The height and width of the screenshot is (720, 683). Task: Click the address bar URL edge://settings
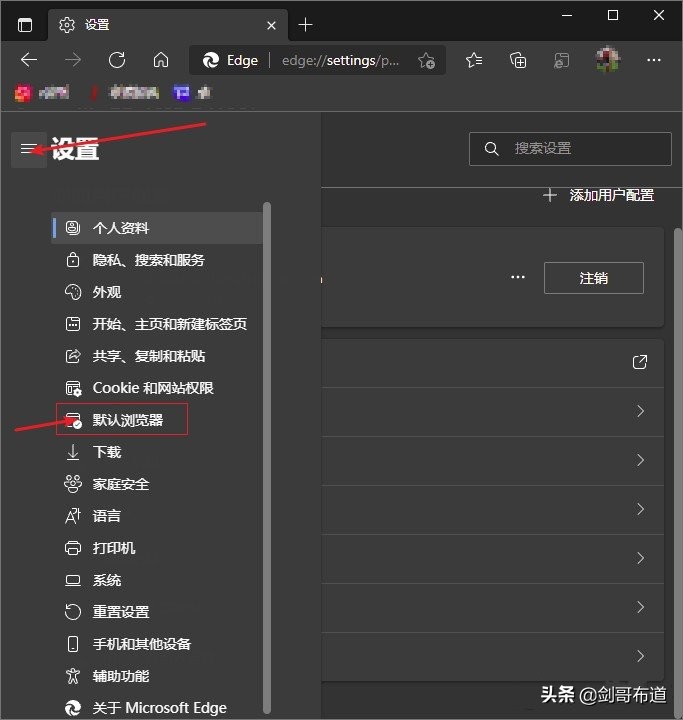tap(340, 60)
